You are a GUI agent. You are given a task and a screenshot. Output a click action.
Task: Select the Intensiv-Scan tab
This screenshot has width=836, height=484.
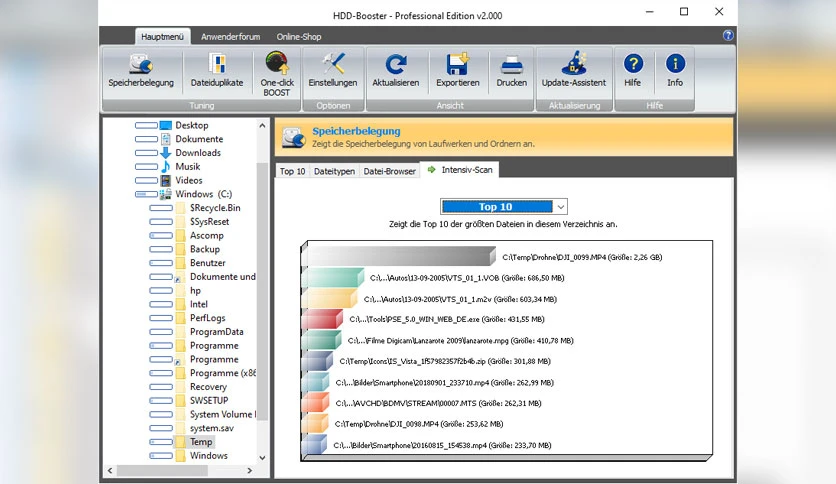coord(460,170)
